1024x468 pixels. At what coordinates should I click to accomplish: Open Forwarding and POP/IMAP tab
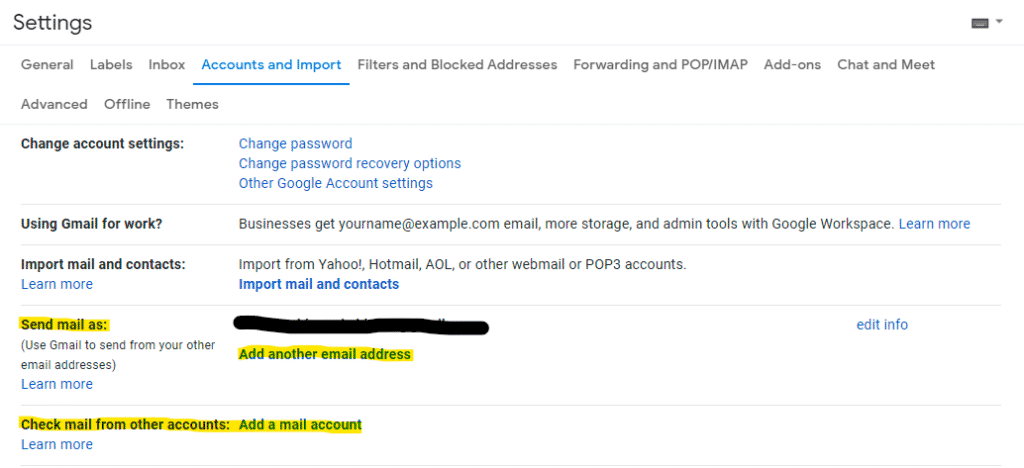pos(660,65)
